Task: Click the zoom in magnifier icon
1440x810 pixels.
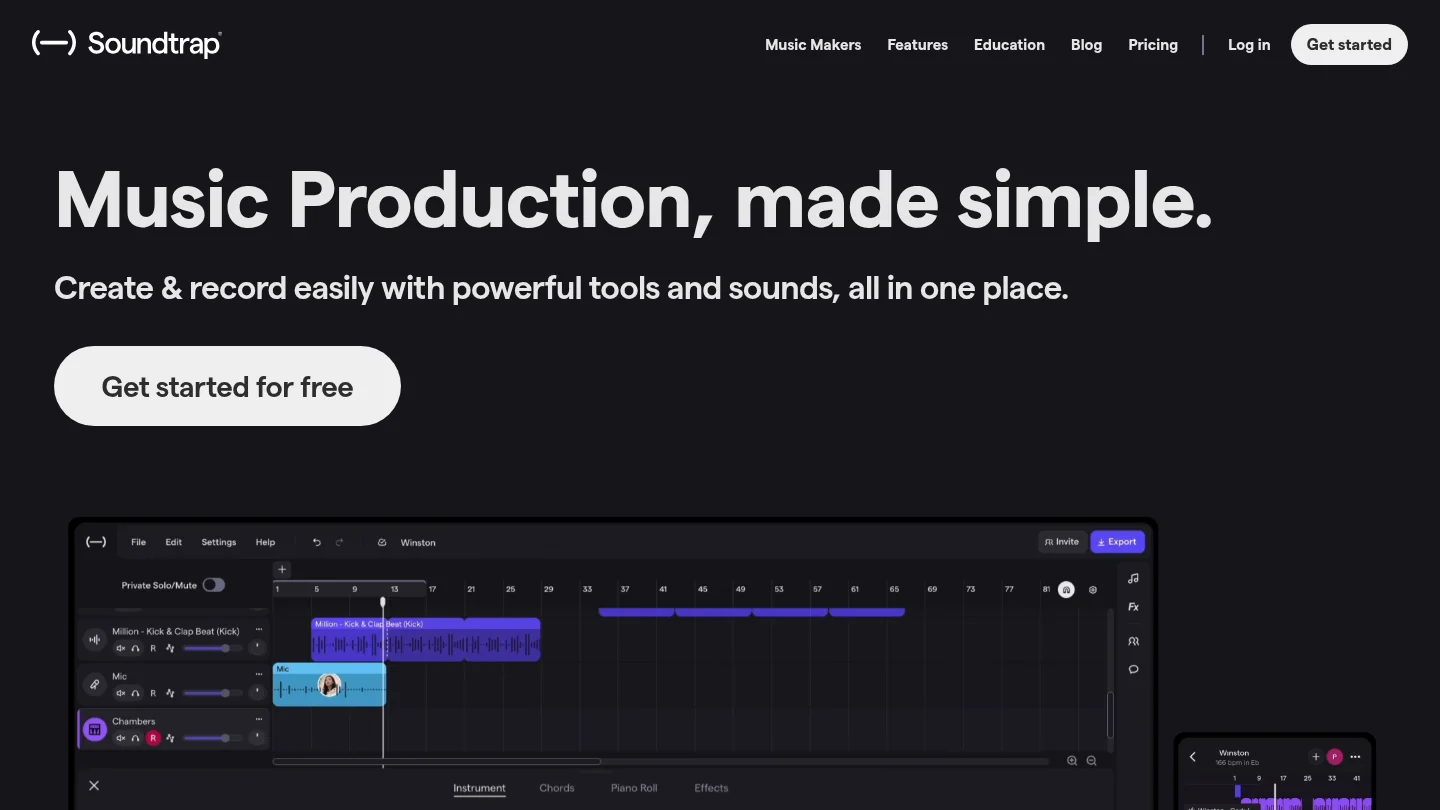Action: click(x=1072, y=761)
